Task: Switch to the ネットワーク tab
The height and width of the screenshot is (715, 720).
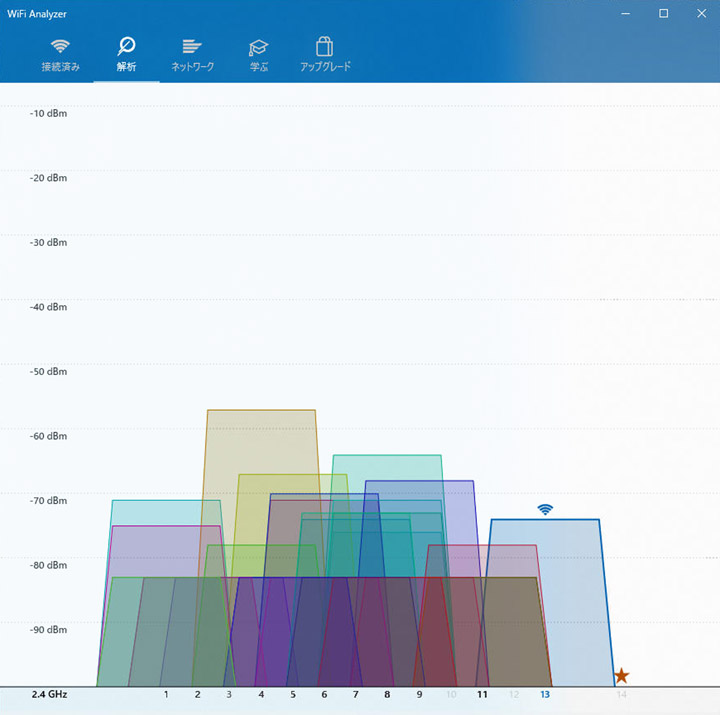Action: pyautogui.click(x=192, y=56)
